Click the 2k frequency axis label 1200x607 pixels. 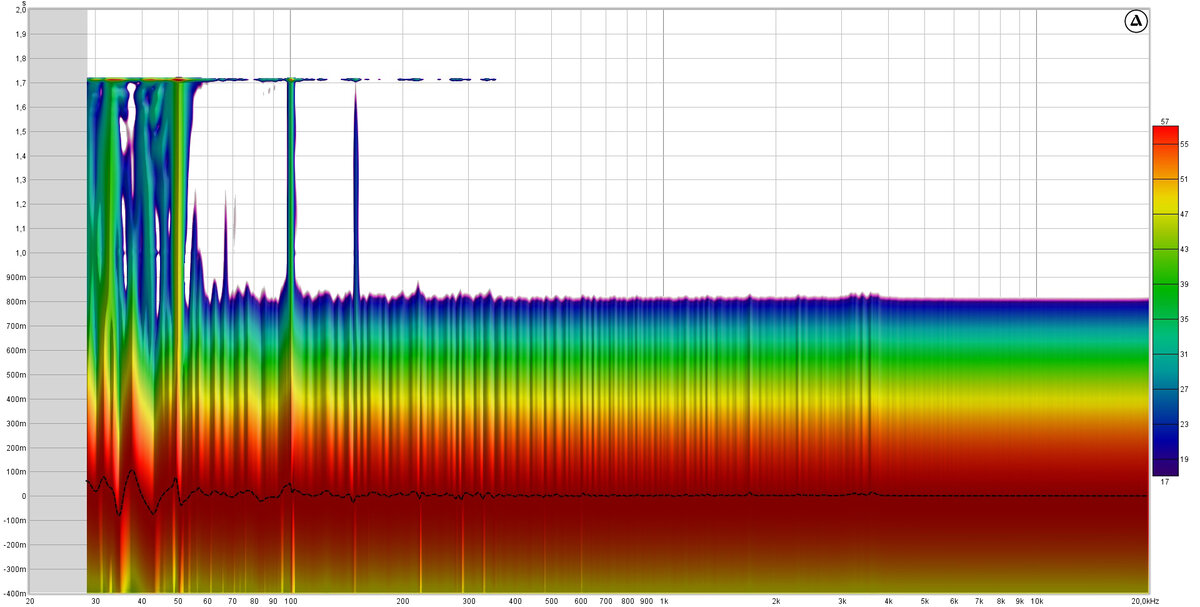tap(776, 601)
